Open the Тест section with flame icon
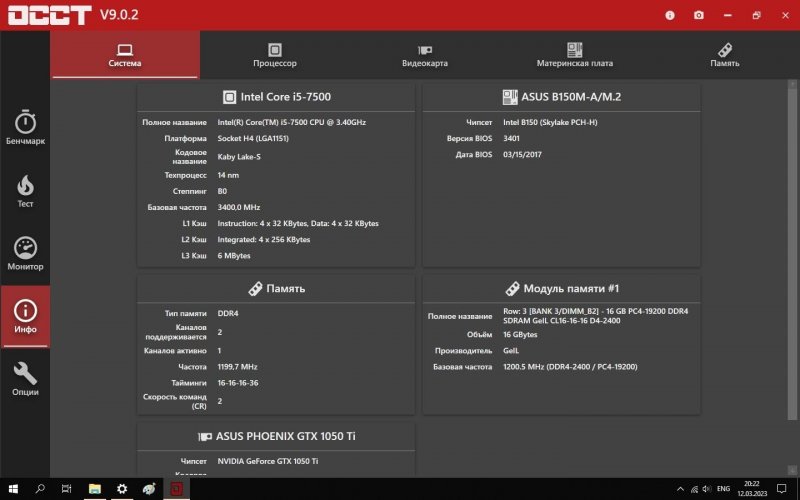Screen dimensions: 800x500 click(x=25, y=191)
